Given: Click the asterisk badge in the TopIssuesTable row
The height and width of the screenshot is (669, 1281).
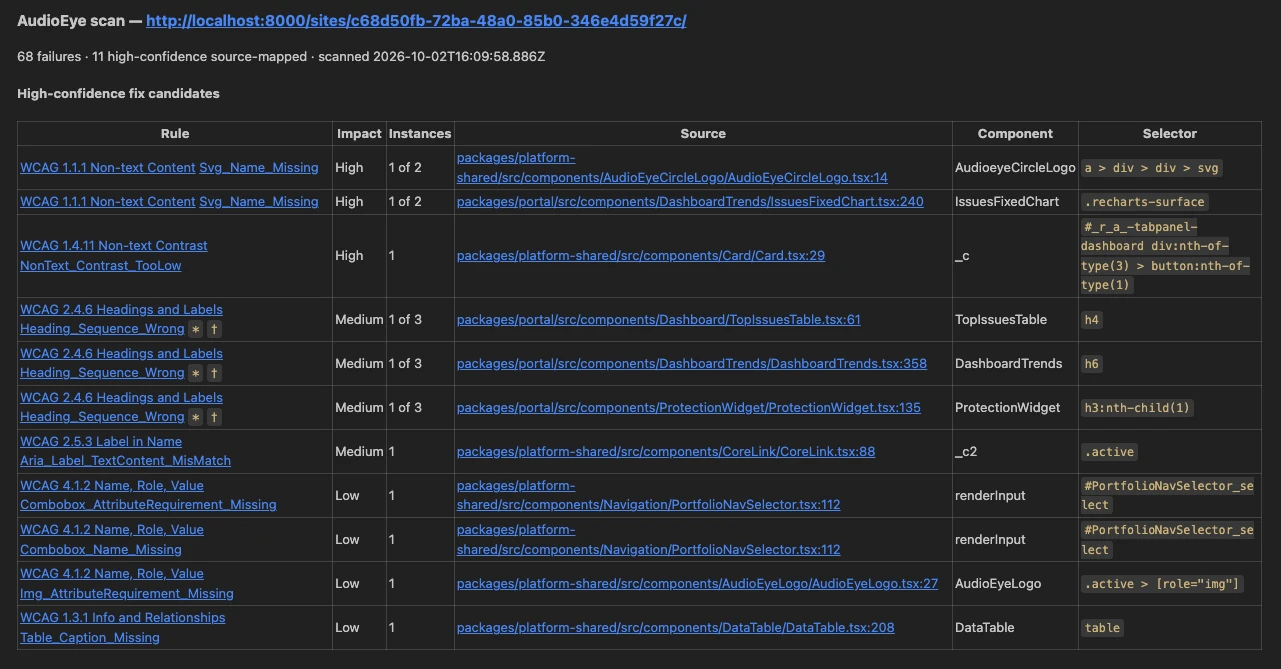Looking at the screenshot, I should point(196,329).
